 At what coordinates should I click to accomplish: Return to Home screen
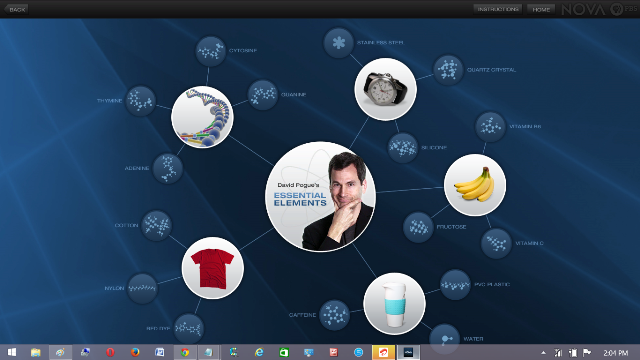tap(541, 9)
